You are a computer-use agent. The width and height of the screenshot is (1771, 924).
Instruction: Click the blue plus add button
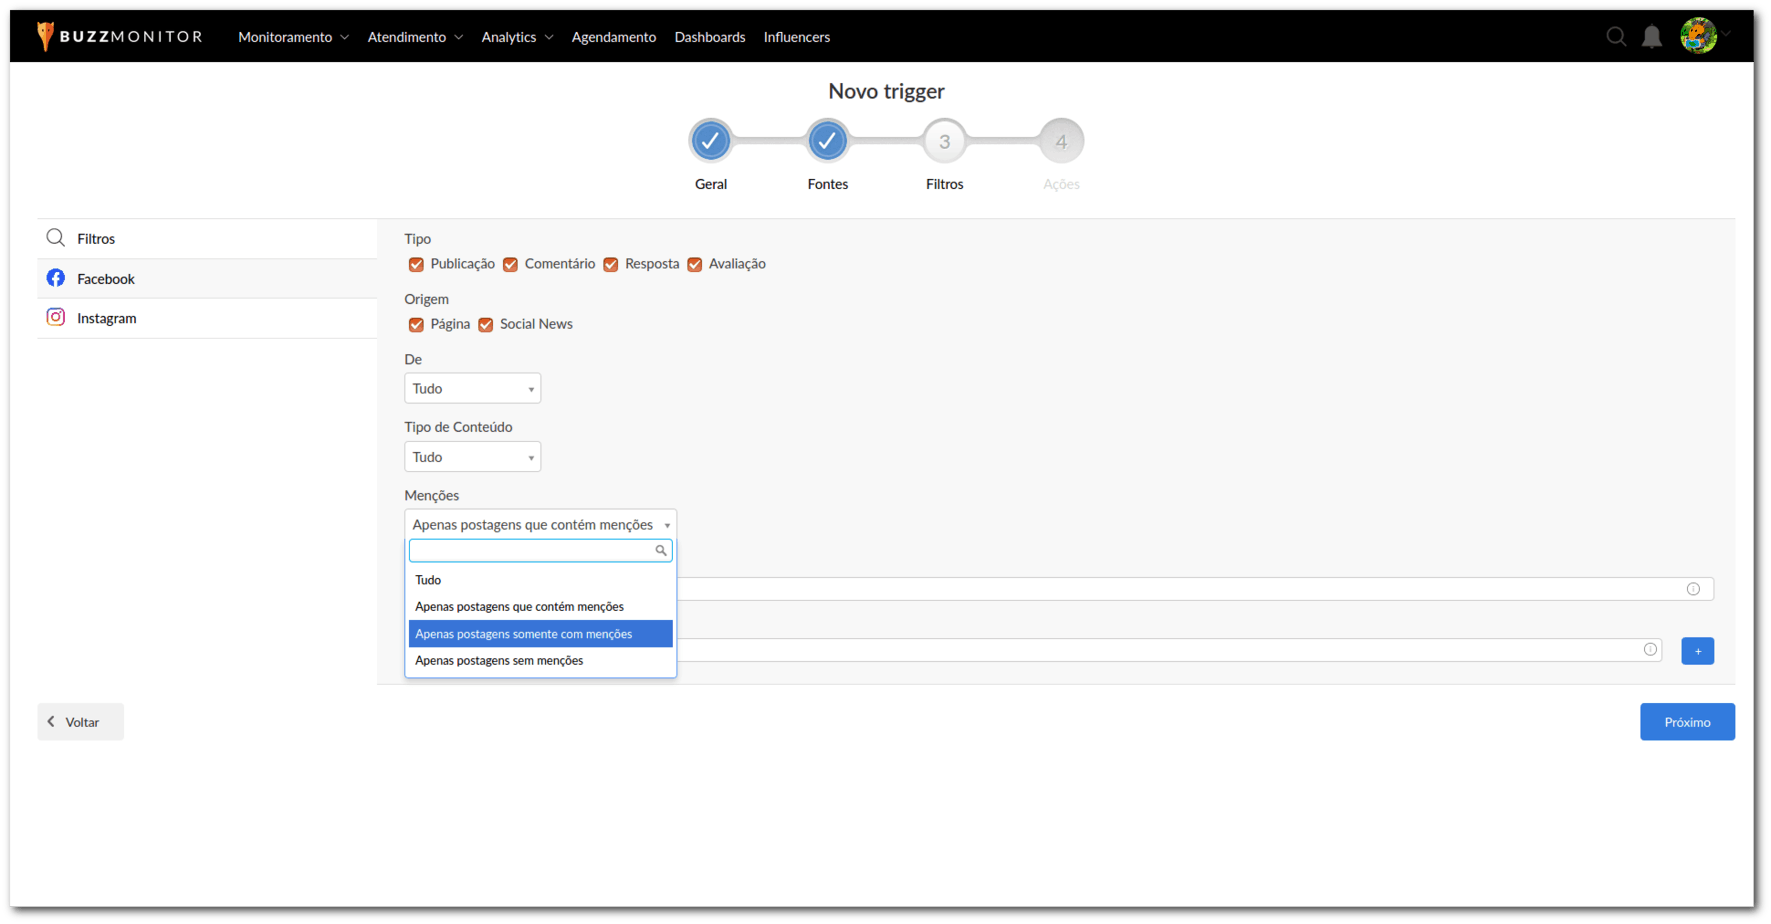1697,651
